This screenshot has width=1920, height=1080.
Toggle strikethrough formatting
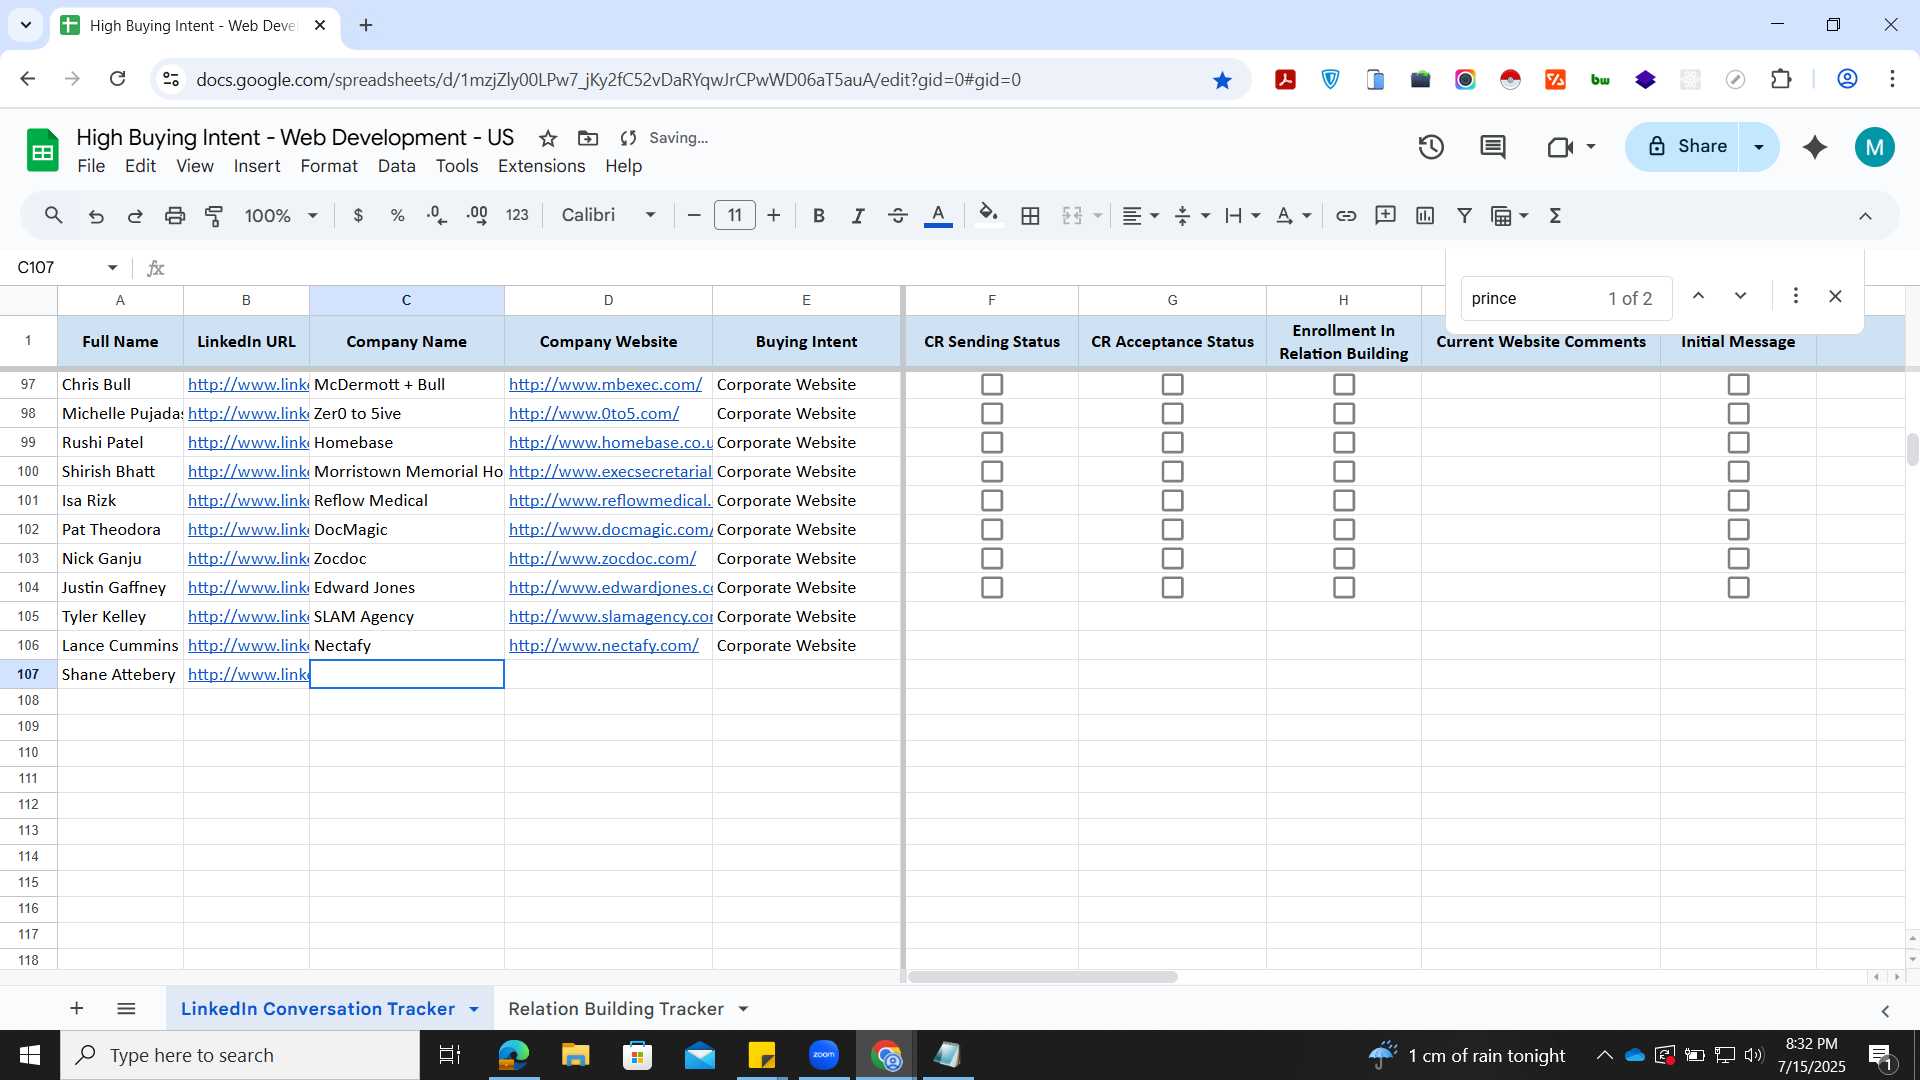898,216
